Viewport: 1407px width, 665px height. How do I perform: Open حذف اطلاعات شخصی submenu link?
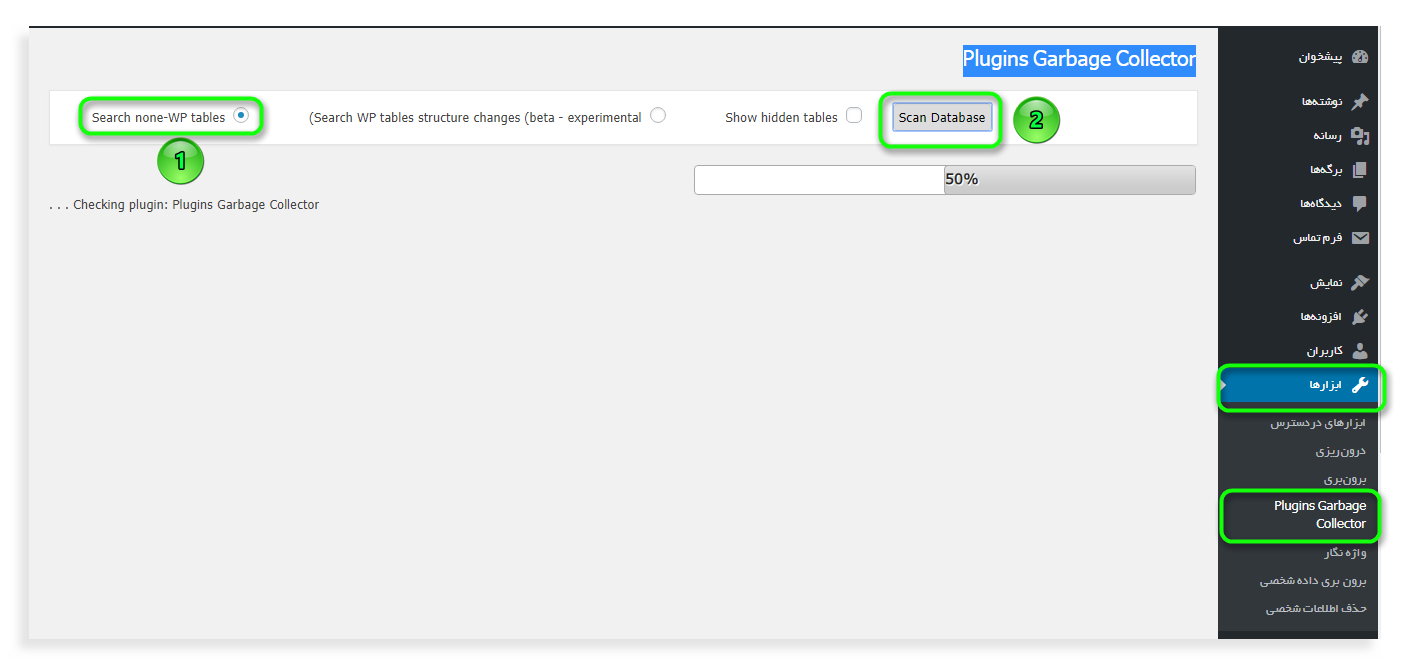(x=1316, y=608)
